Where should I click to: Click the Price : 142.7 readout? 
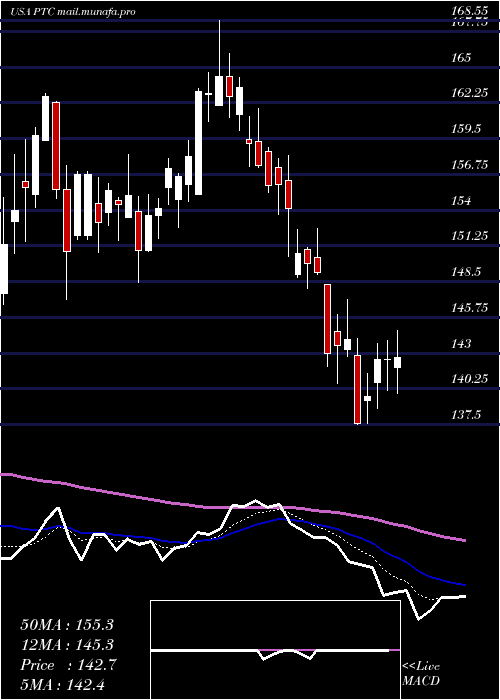coord(68,665)
